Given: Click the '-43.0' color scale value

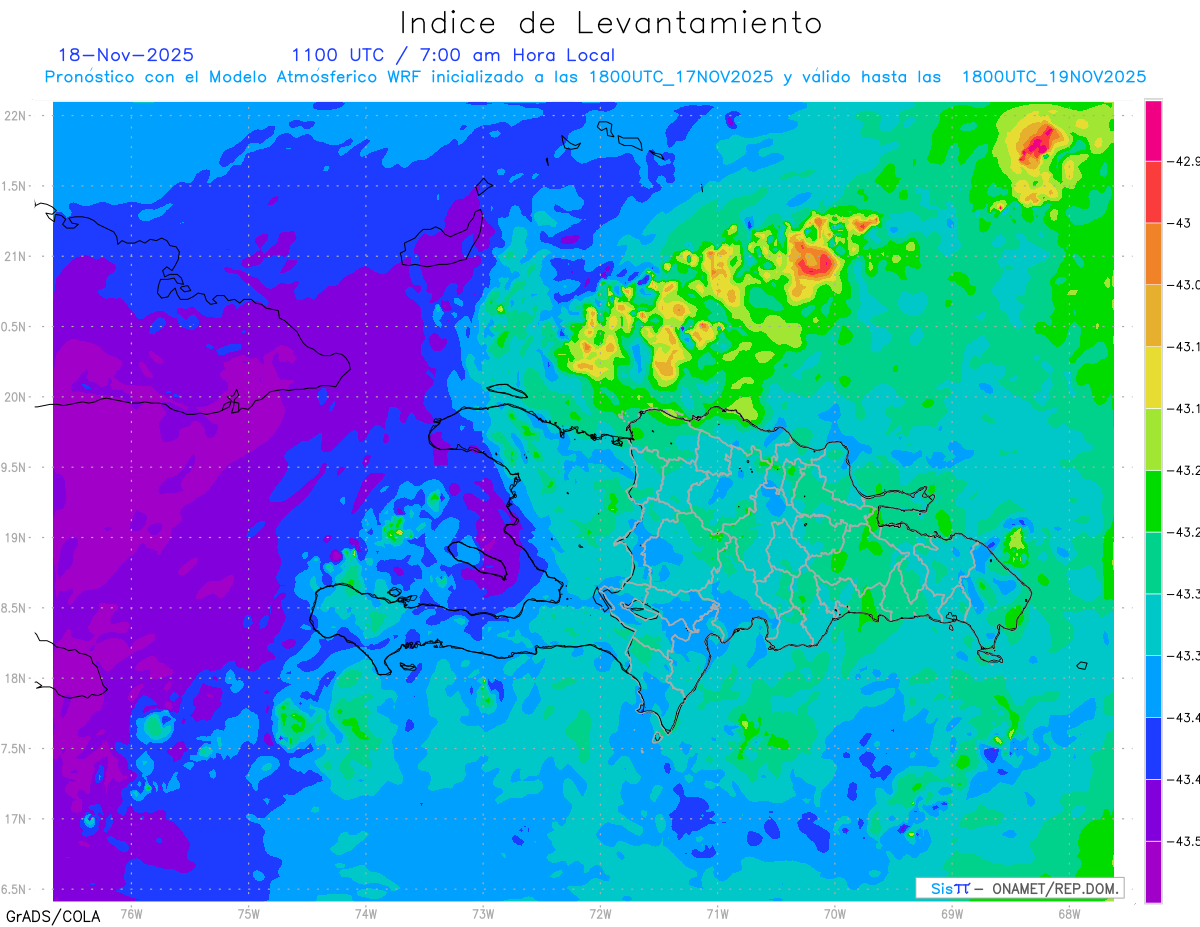Looking at the screenshot, I should tap(1186, 285).
